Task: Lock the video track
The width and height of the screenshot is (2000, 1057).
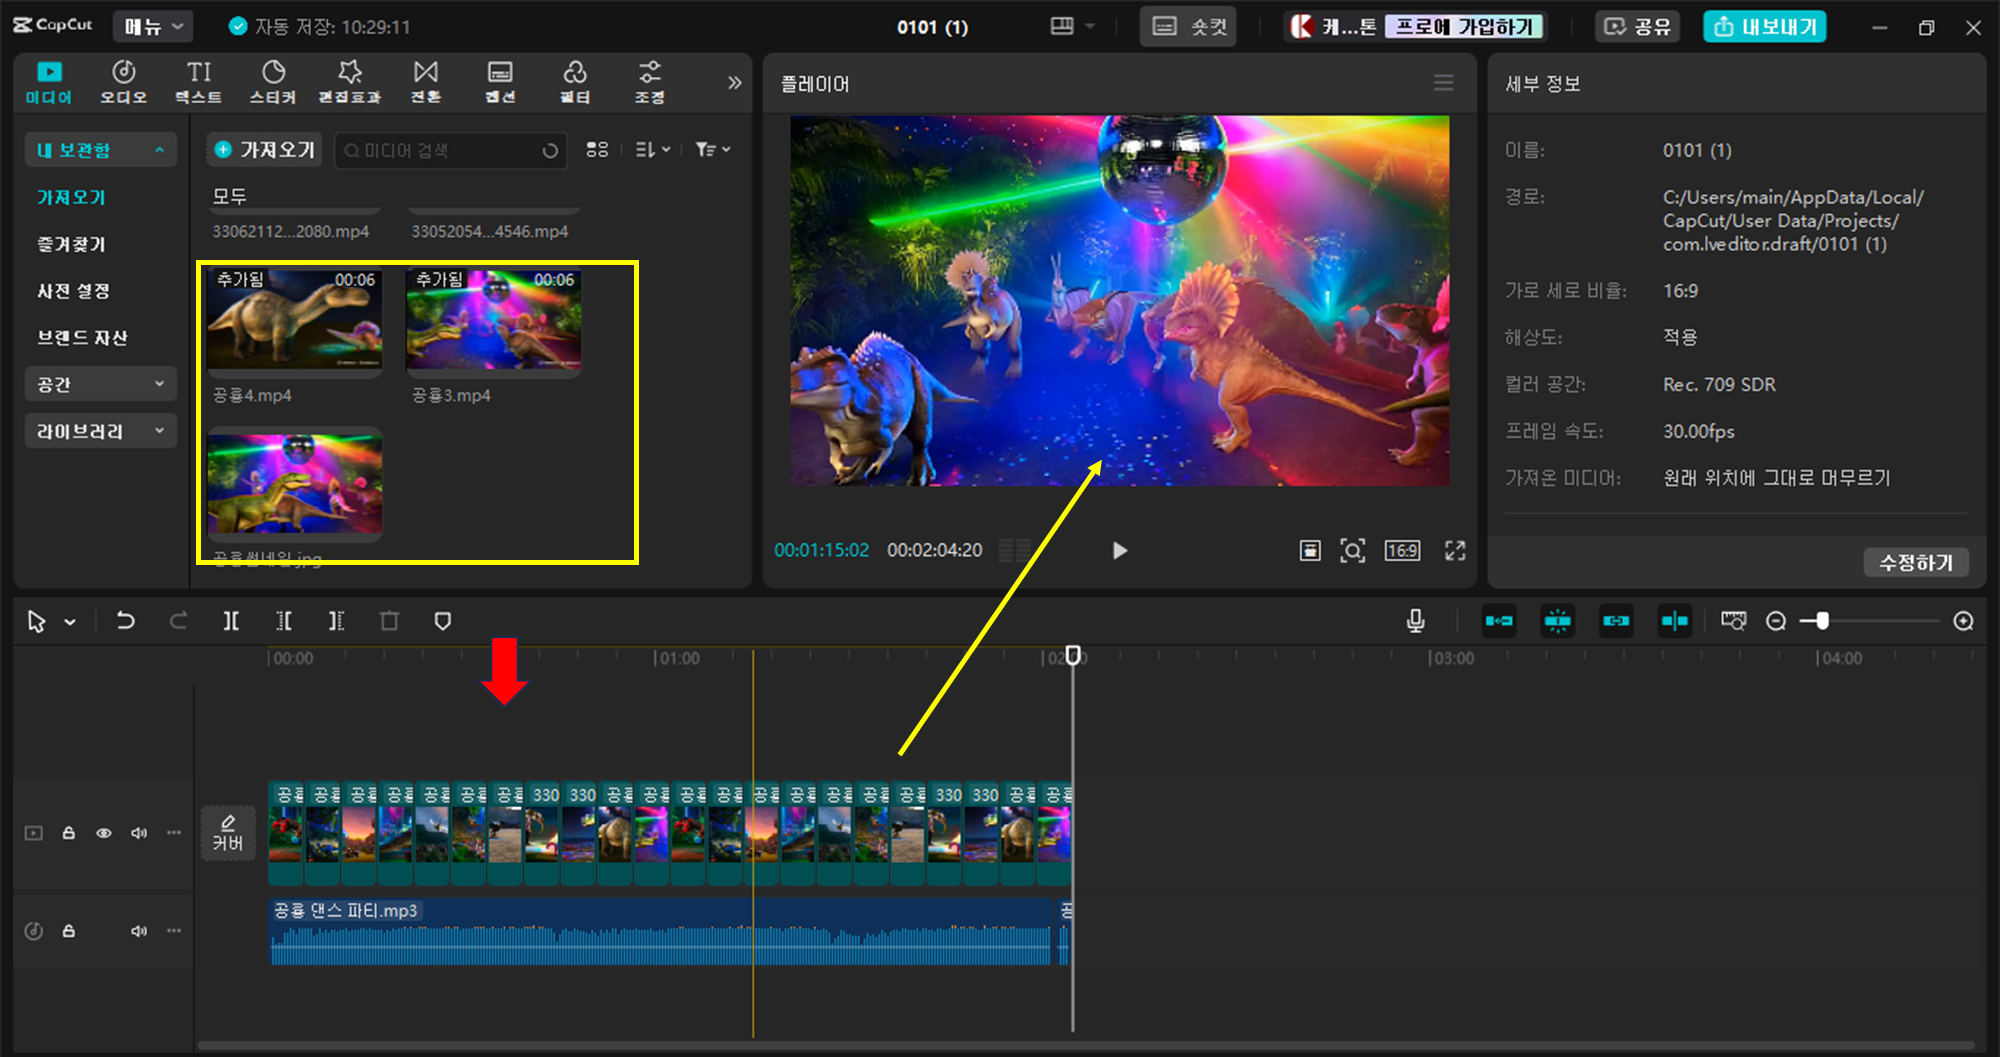Action: click(69, 833)
